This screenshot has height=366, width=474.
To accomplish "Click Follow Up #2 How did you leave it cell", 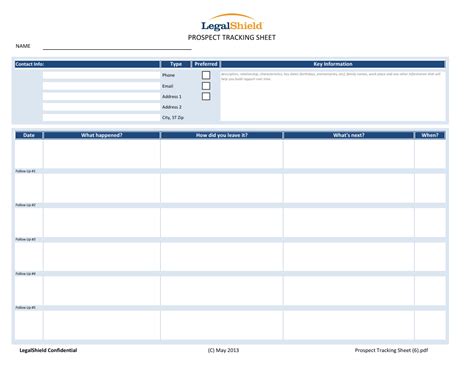I will tap(222, 223).
